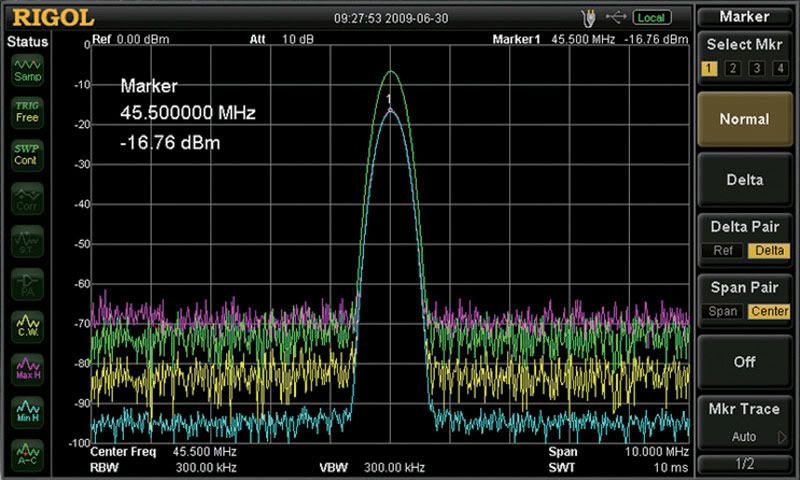This screenshot has height=480, width=800.
Task: Click the Select Mkr softkey label
Action: [744, 45]
